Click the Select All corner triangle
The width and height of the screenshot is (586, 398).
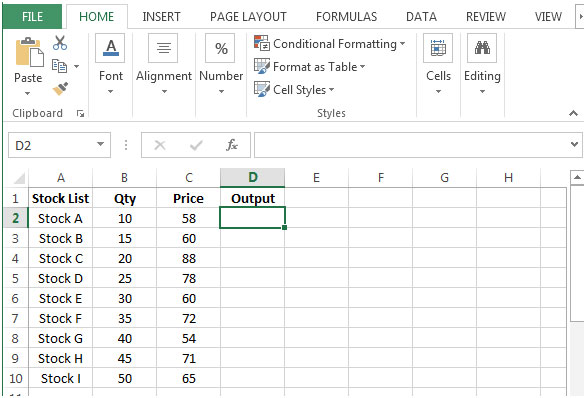click(x=19, y=178)
